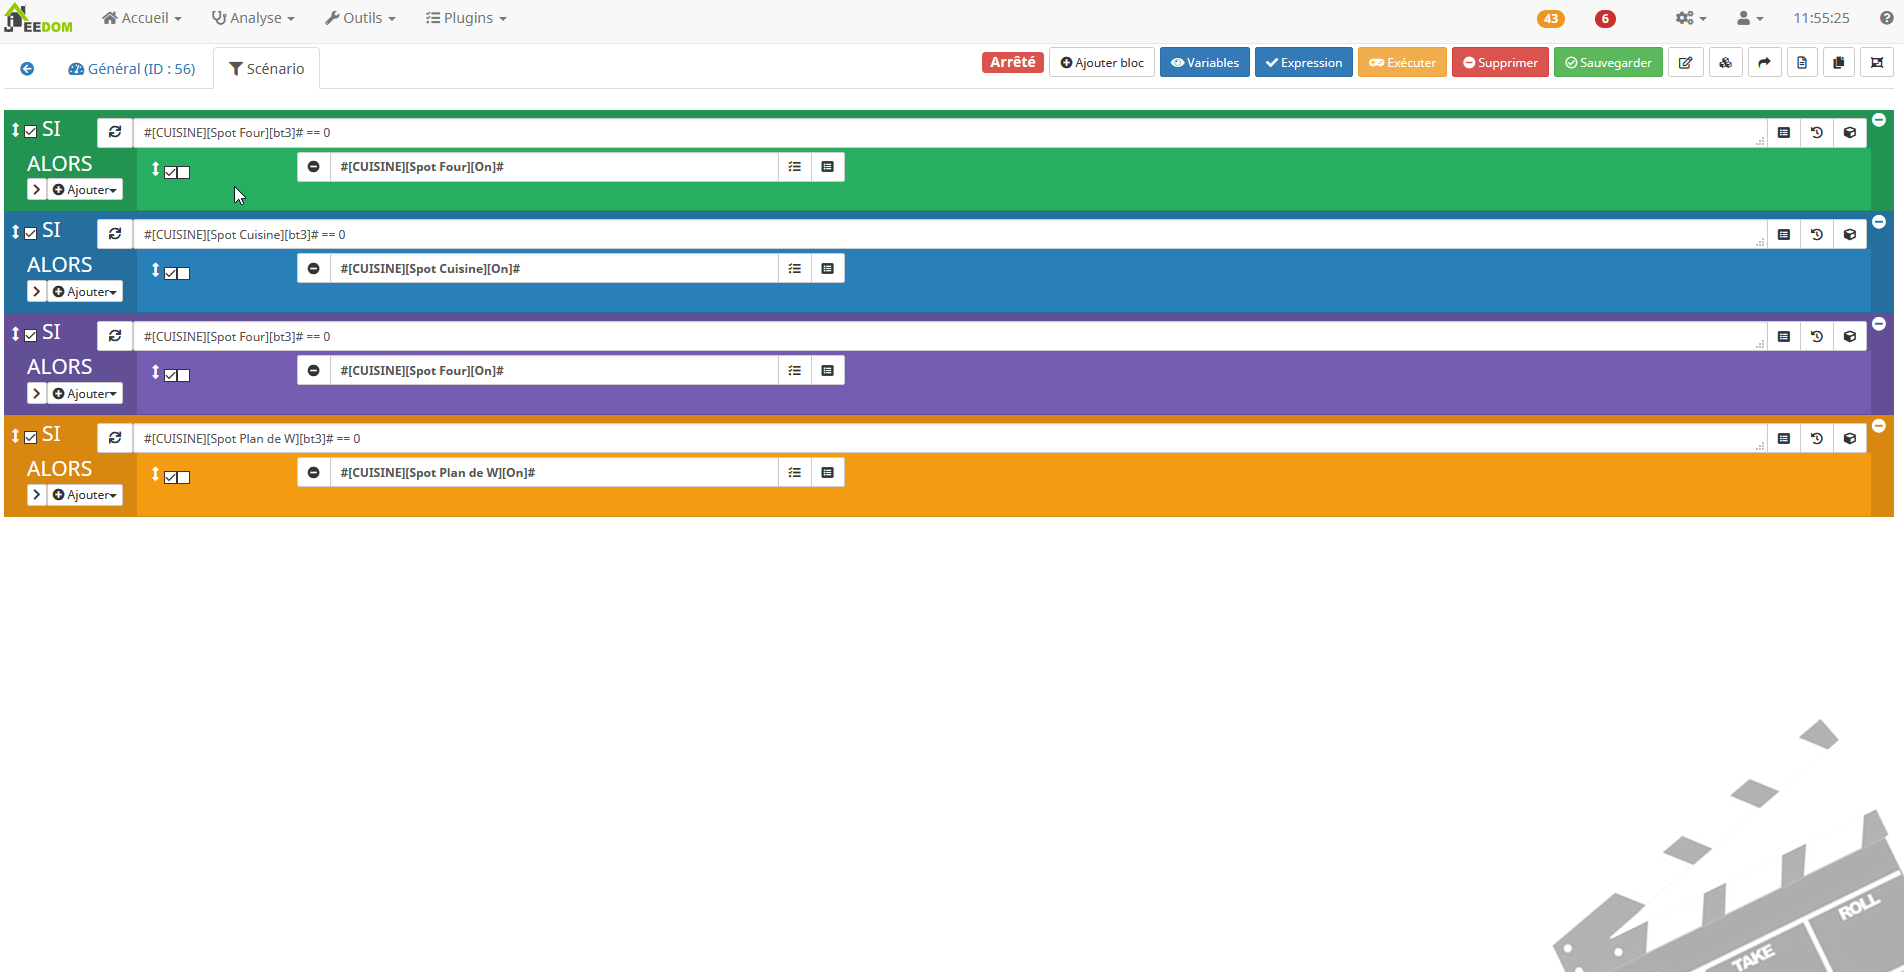Go back using the blue arrow icon
1904x972 pixels.
coord(27,69)
